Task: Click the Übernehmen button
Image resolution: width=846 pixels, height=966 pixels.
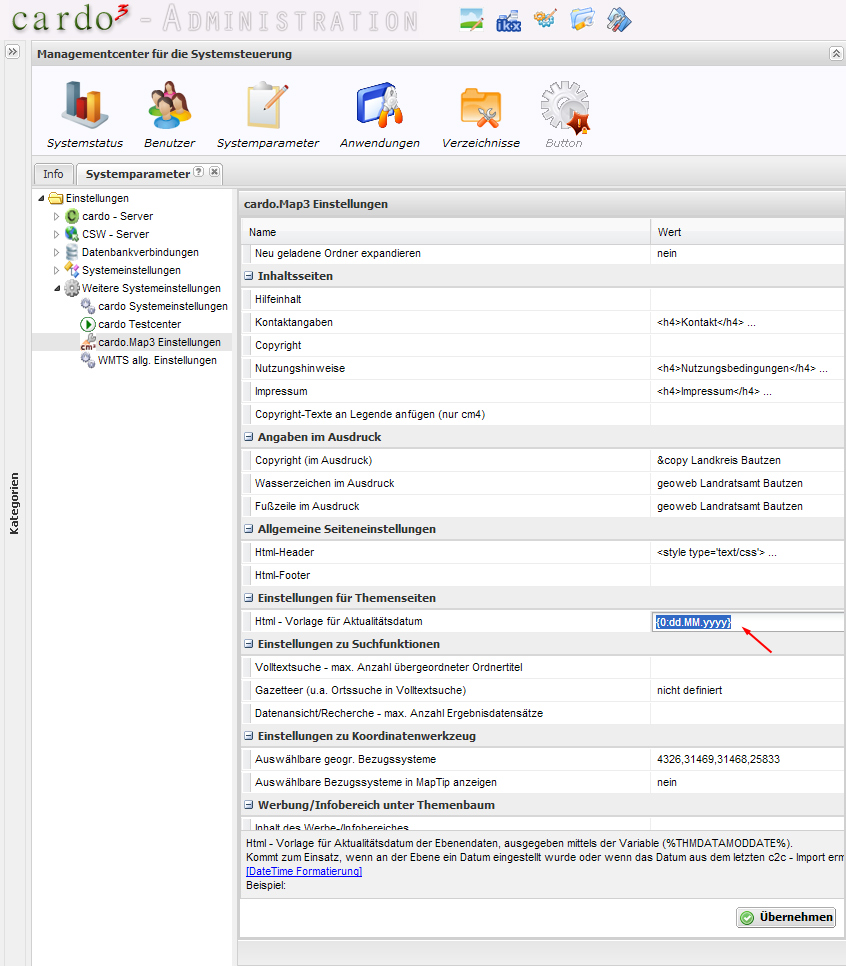Action: click(785, 918)
